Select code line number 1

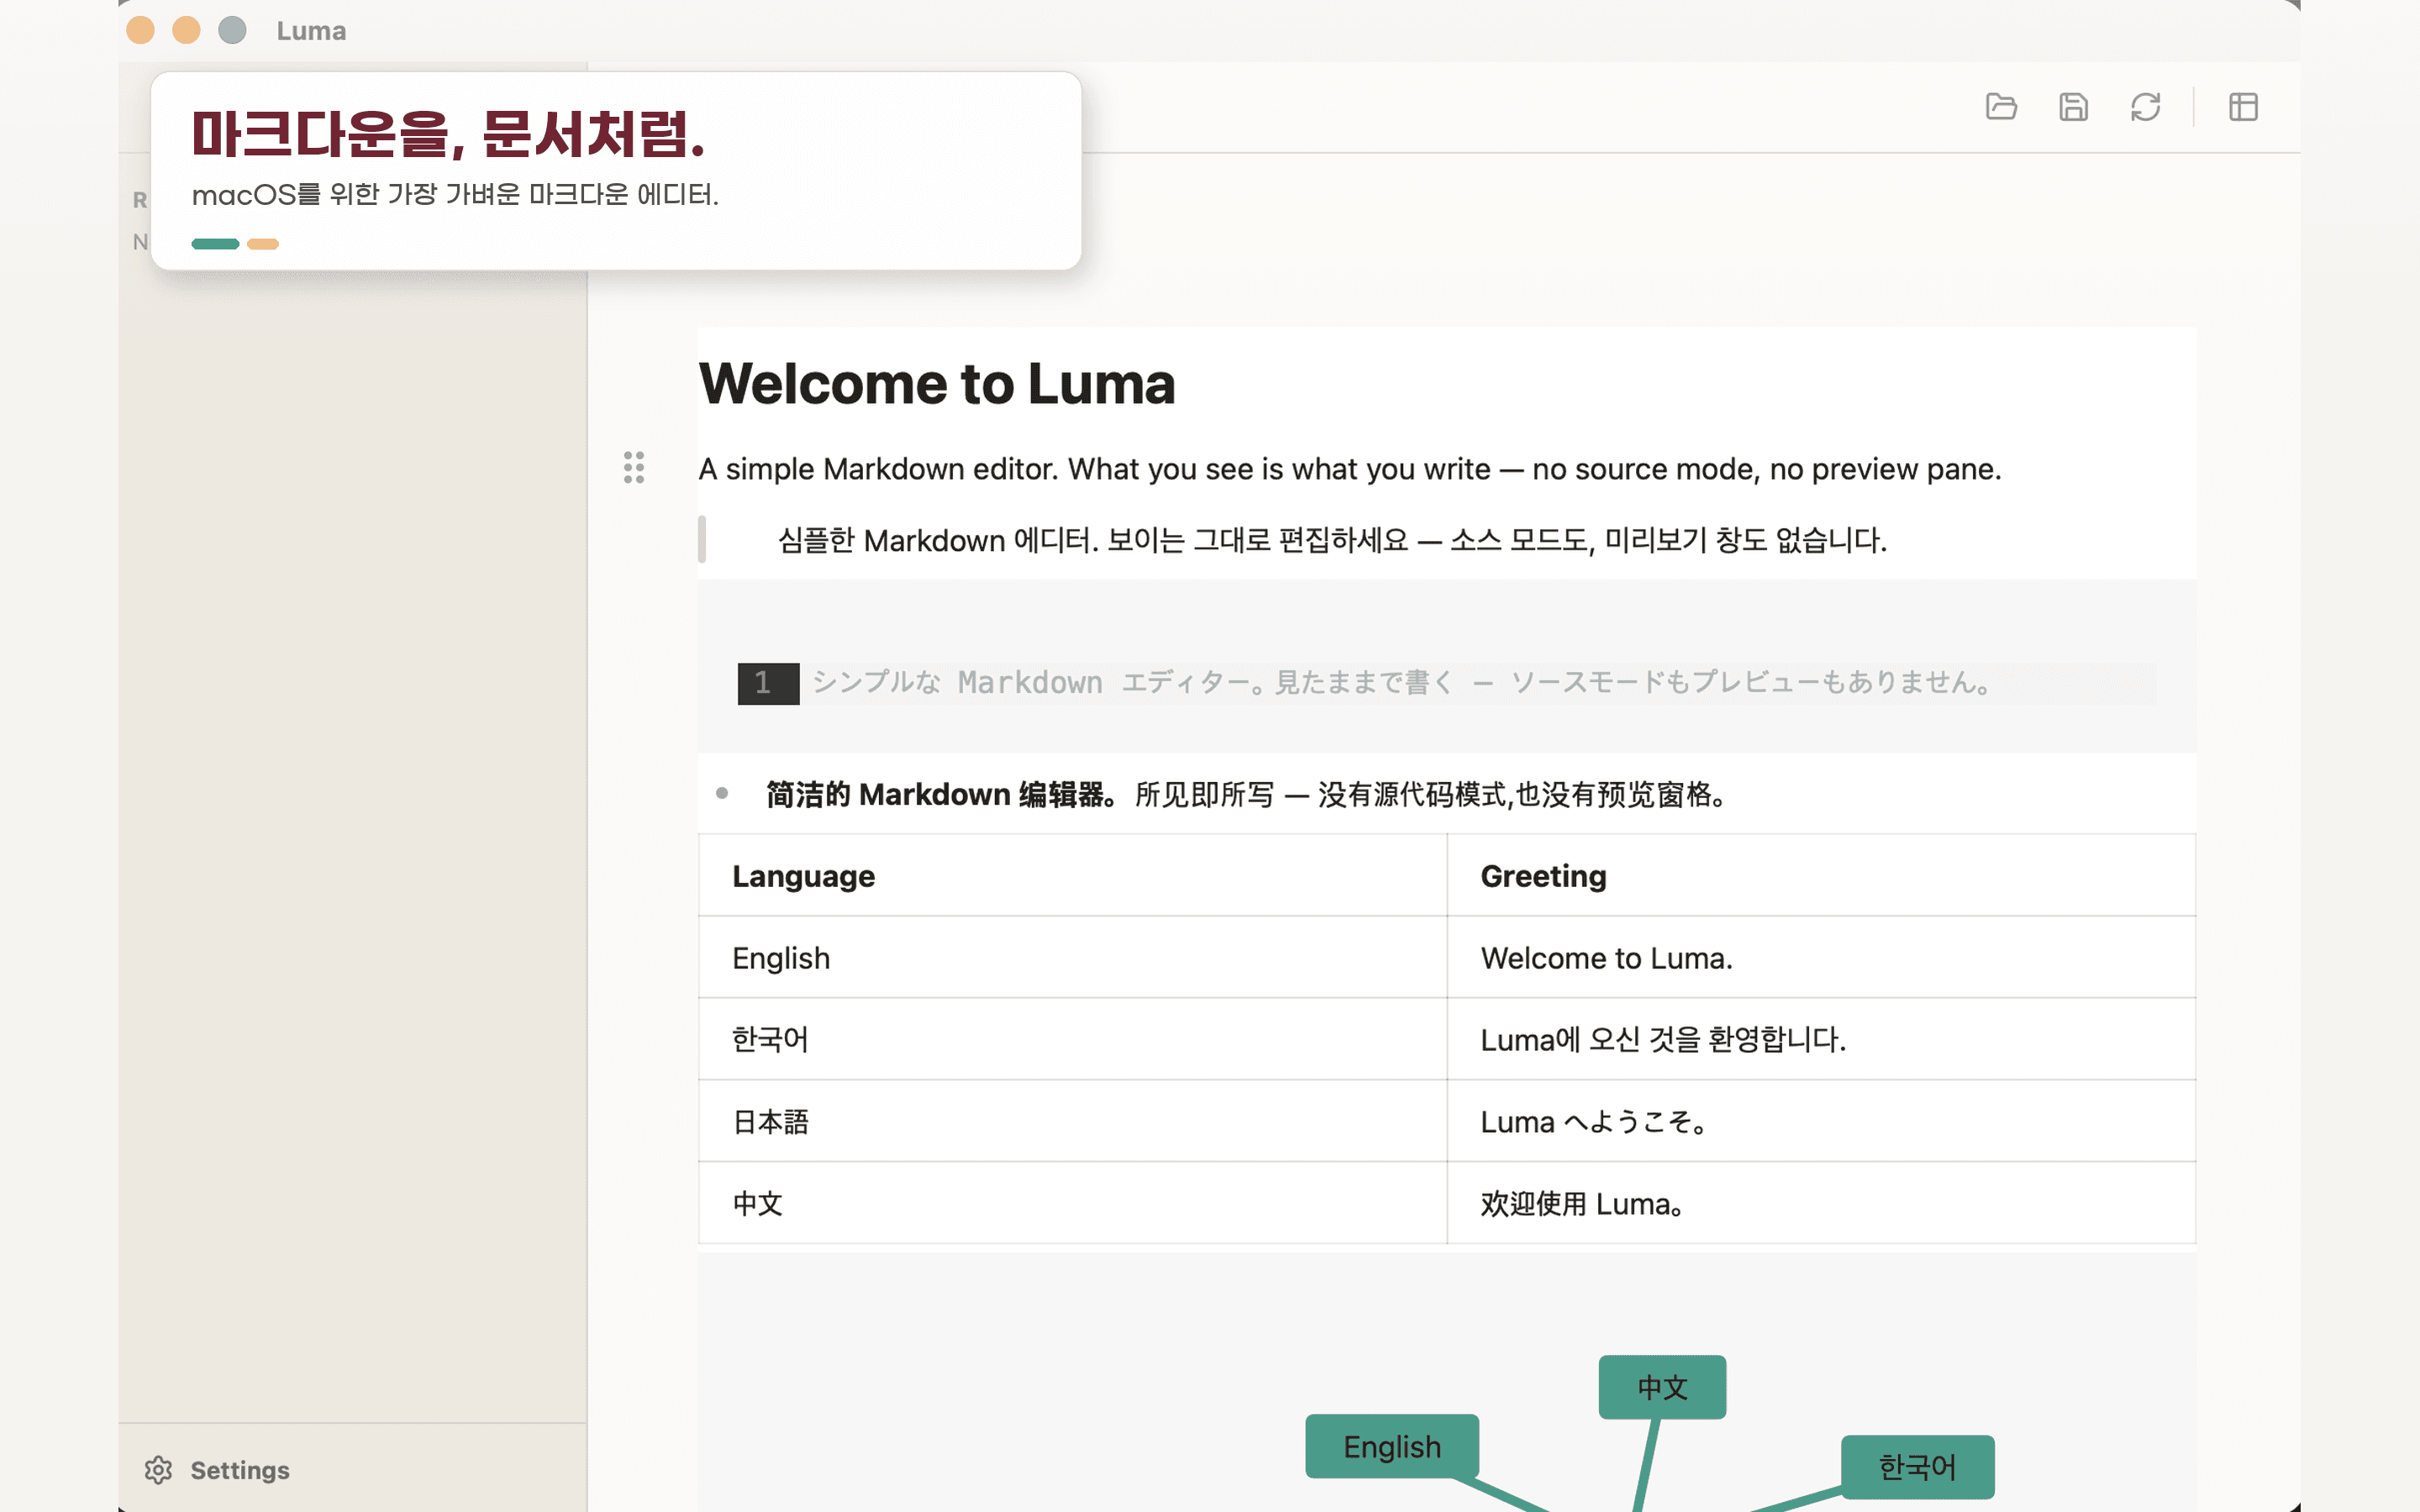point(768,683)
